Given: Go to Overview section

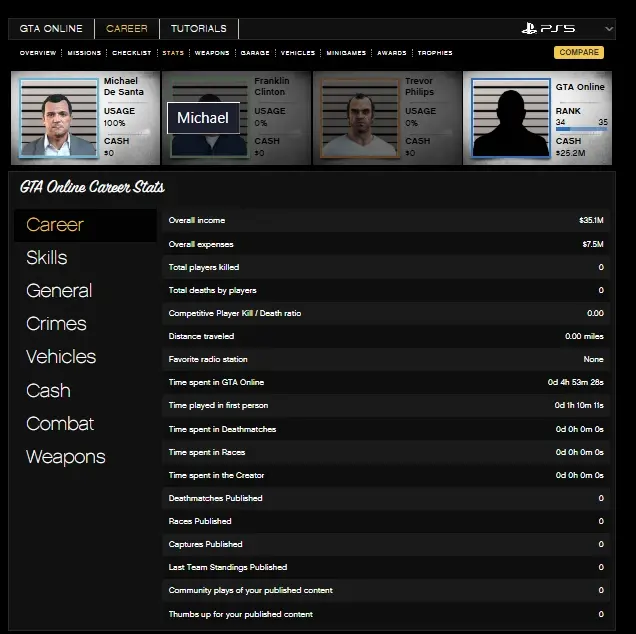Looking at the screenshot, I should (x=38, y=53).
